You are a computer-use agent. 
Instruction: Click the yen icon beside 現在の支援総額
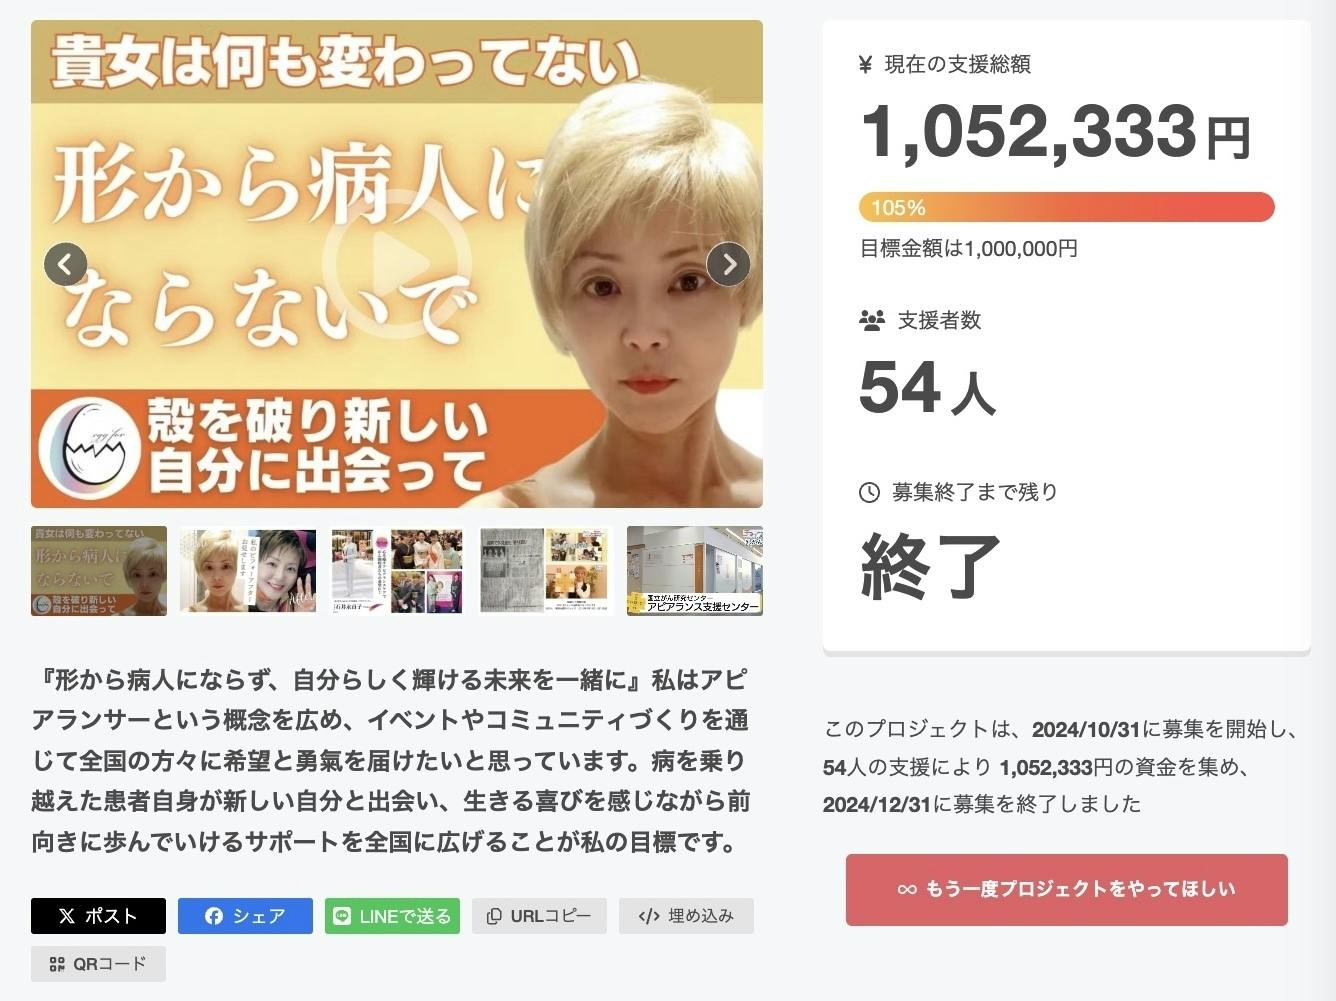[x=866, y=65]
